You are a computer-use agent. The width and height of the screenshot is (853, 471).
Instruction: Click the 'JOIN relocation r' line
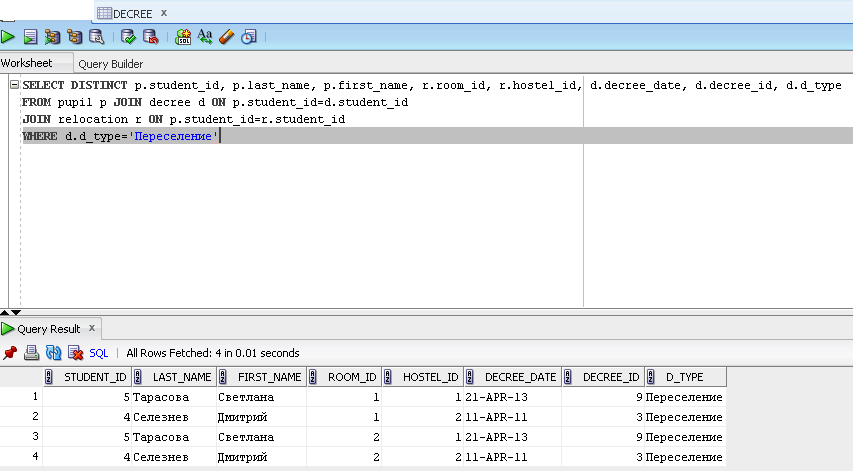point(184,119)
